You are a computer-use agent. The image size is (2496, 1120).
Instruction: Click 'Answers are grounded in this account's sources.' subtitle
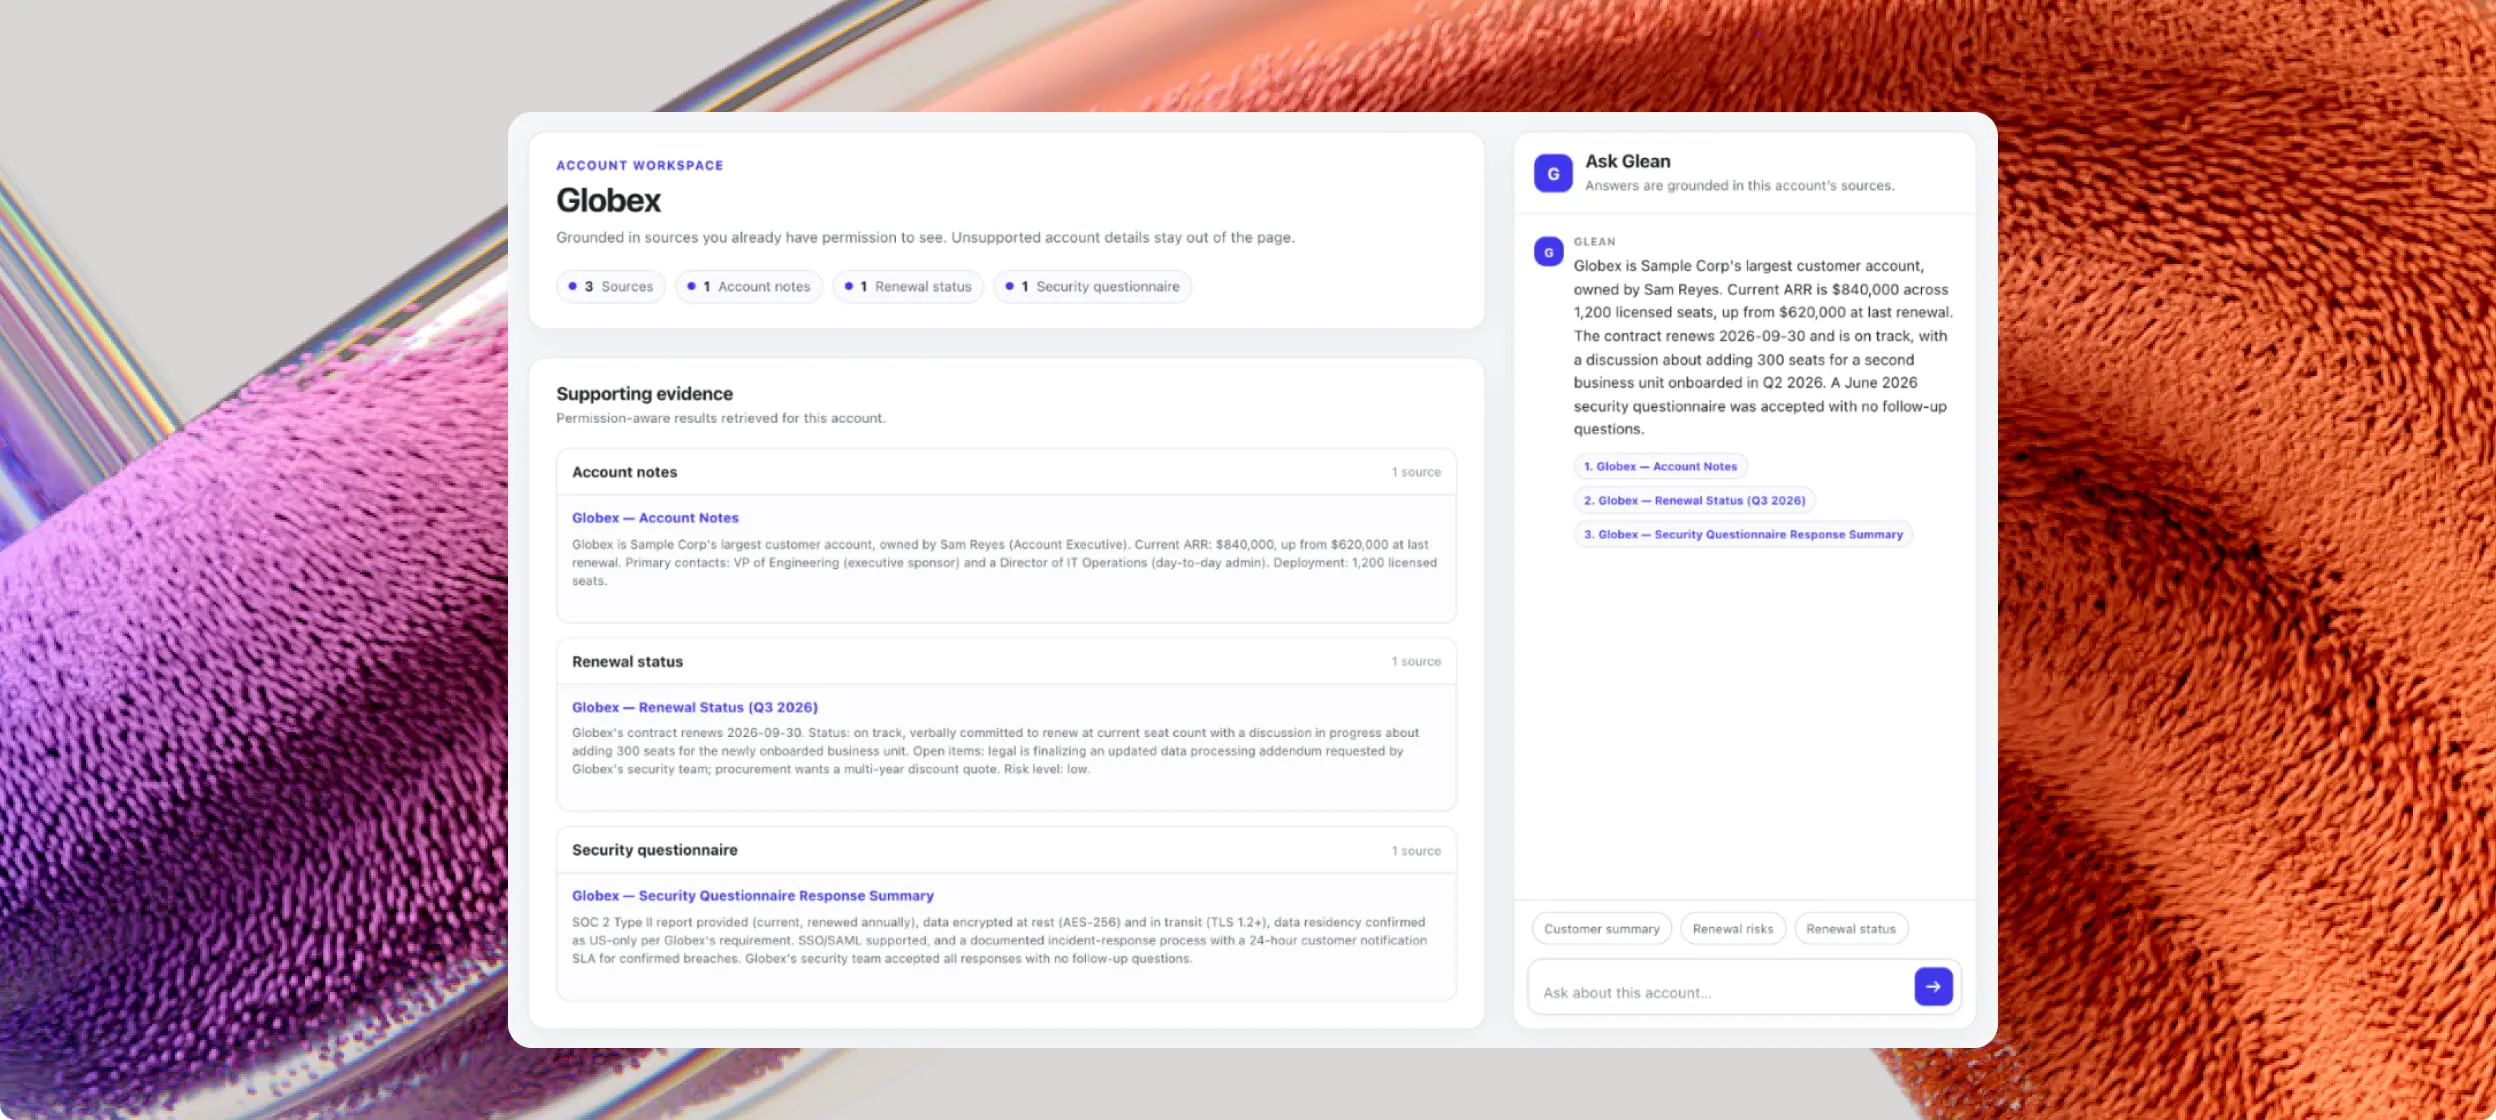click(1740, 186)
